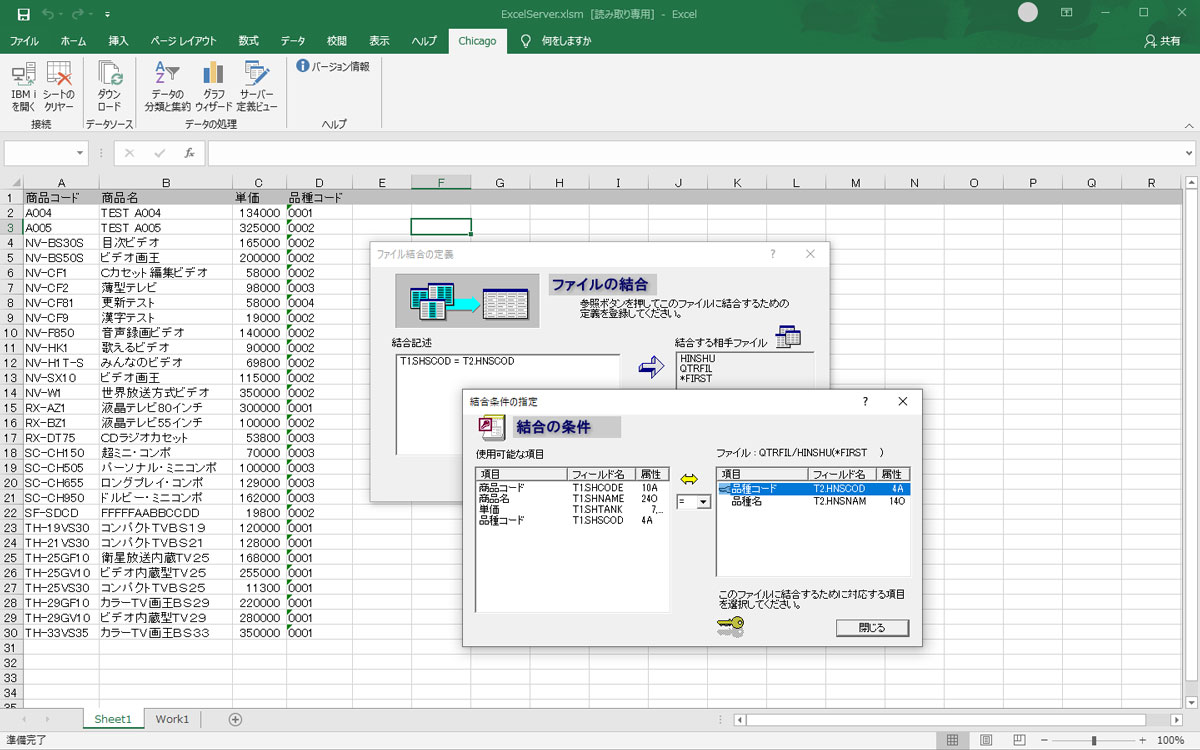The height and width of the screenshot is (750, 1200).
Task: Click cell A2 containing A004
Action: (x=61, y=213)
